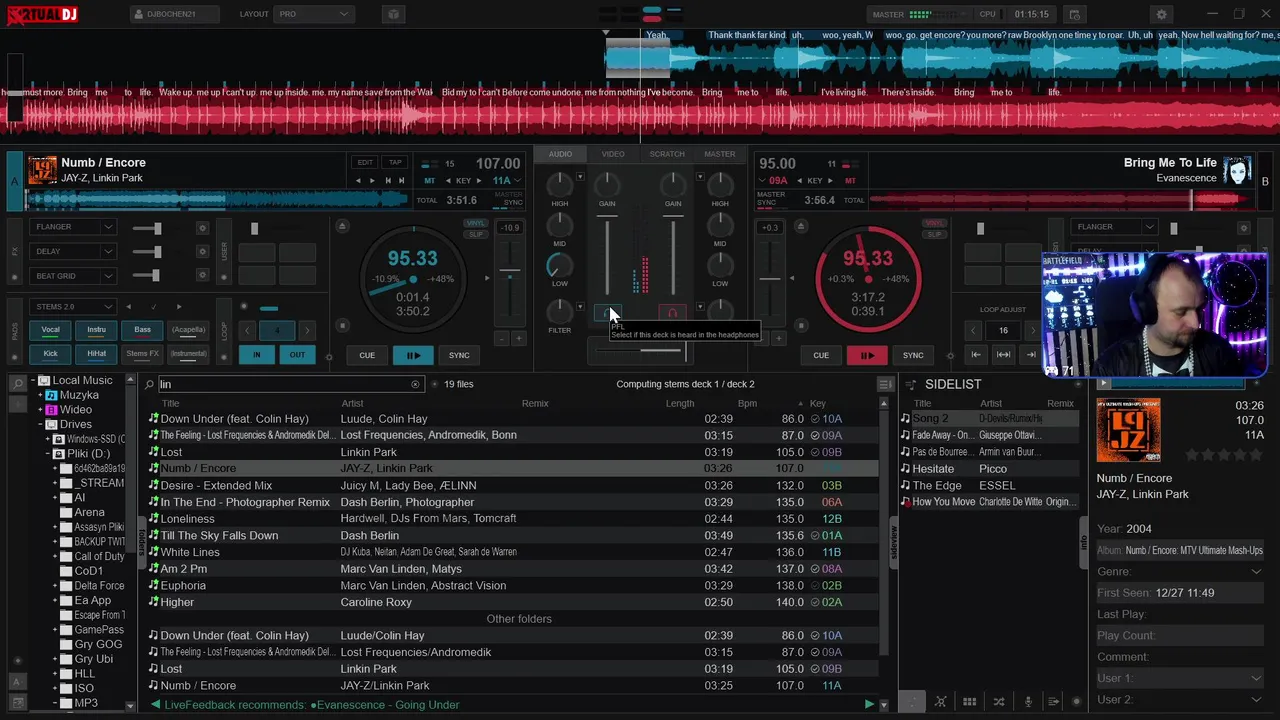The height and width of the screenshot is (720, 1280).
Task: Click the left deck eject icon
Action: (342, 226)
